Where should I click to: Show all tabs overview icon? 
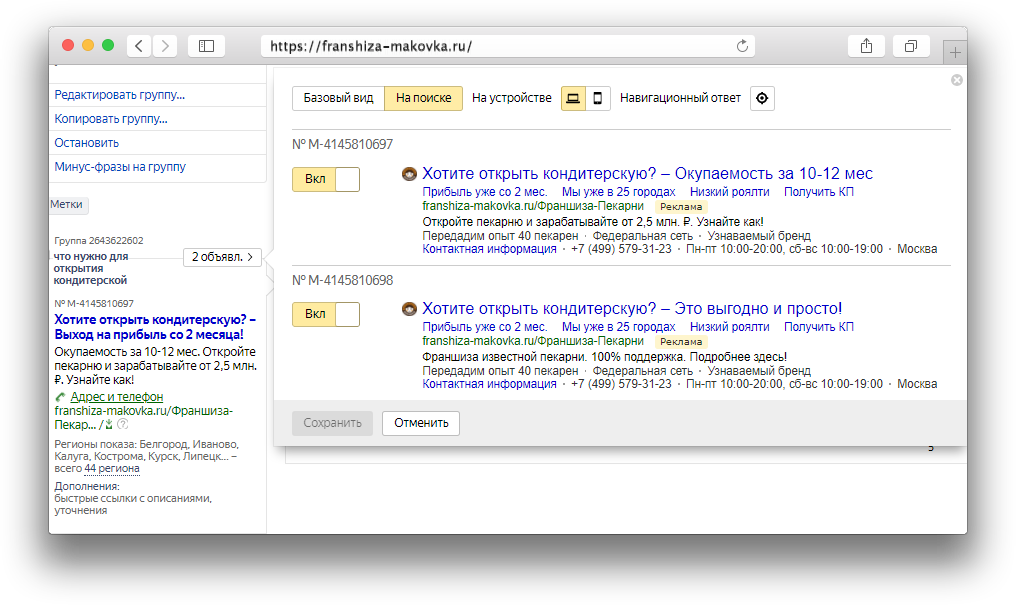[x=911, y=46]
